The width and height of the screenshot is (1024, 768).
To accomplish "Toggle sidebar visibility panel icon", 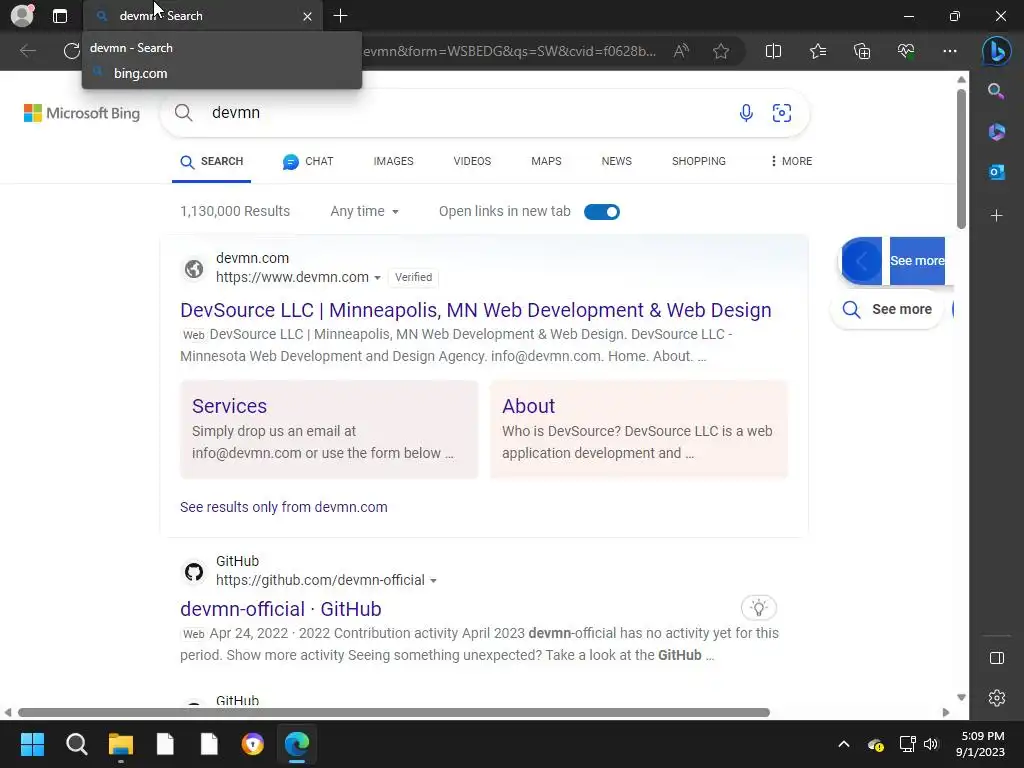I will (997, 658).
